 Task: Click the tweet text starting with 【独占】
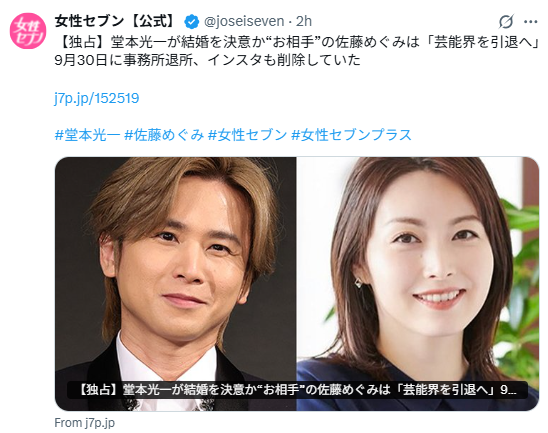point(297,42)
